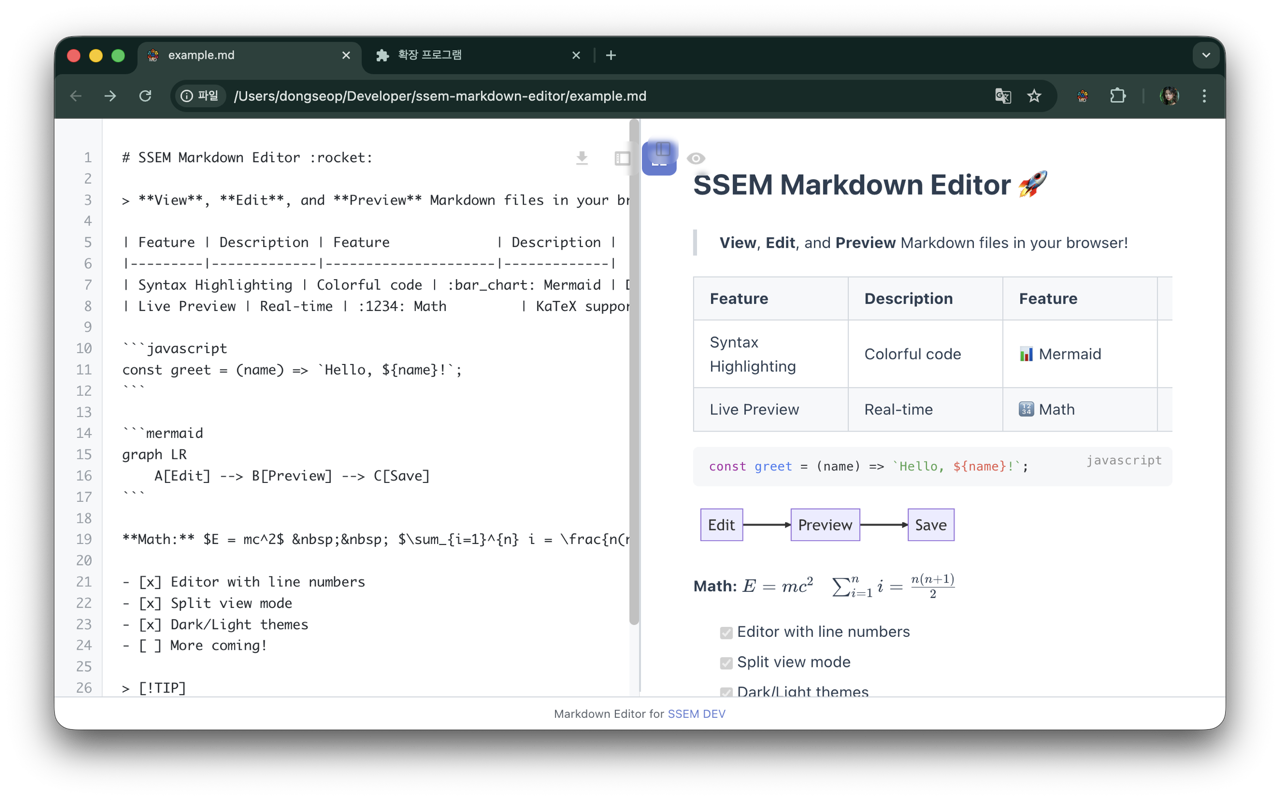Click the Mermaid table cell
This screenshot has width=1280, height=800.
click(x=1080, y=354)
